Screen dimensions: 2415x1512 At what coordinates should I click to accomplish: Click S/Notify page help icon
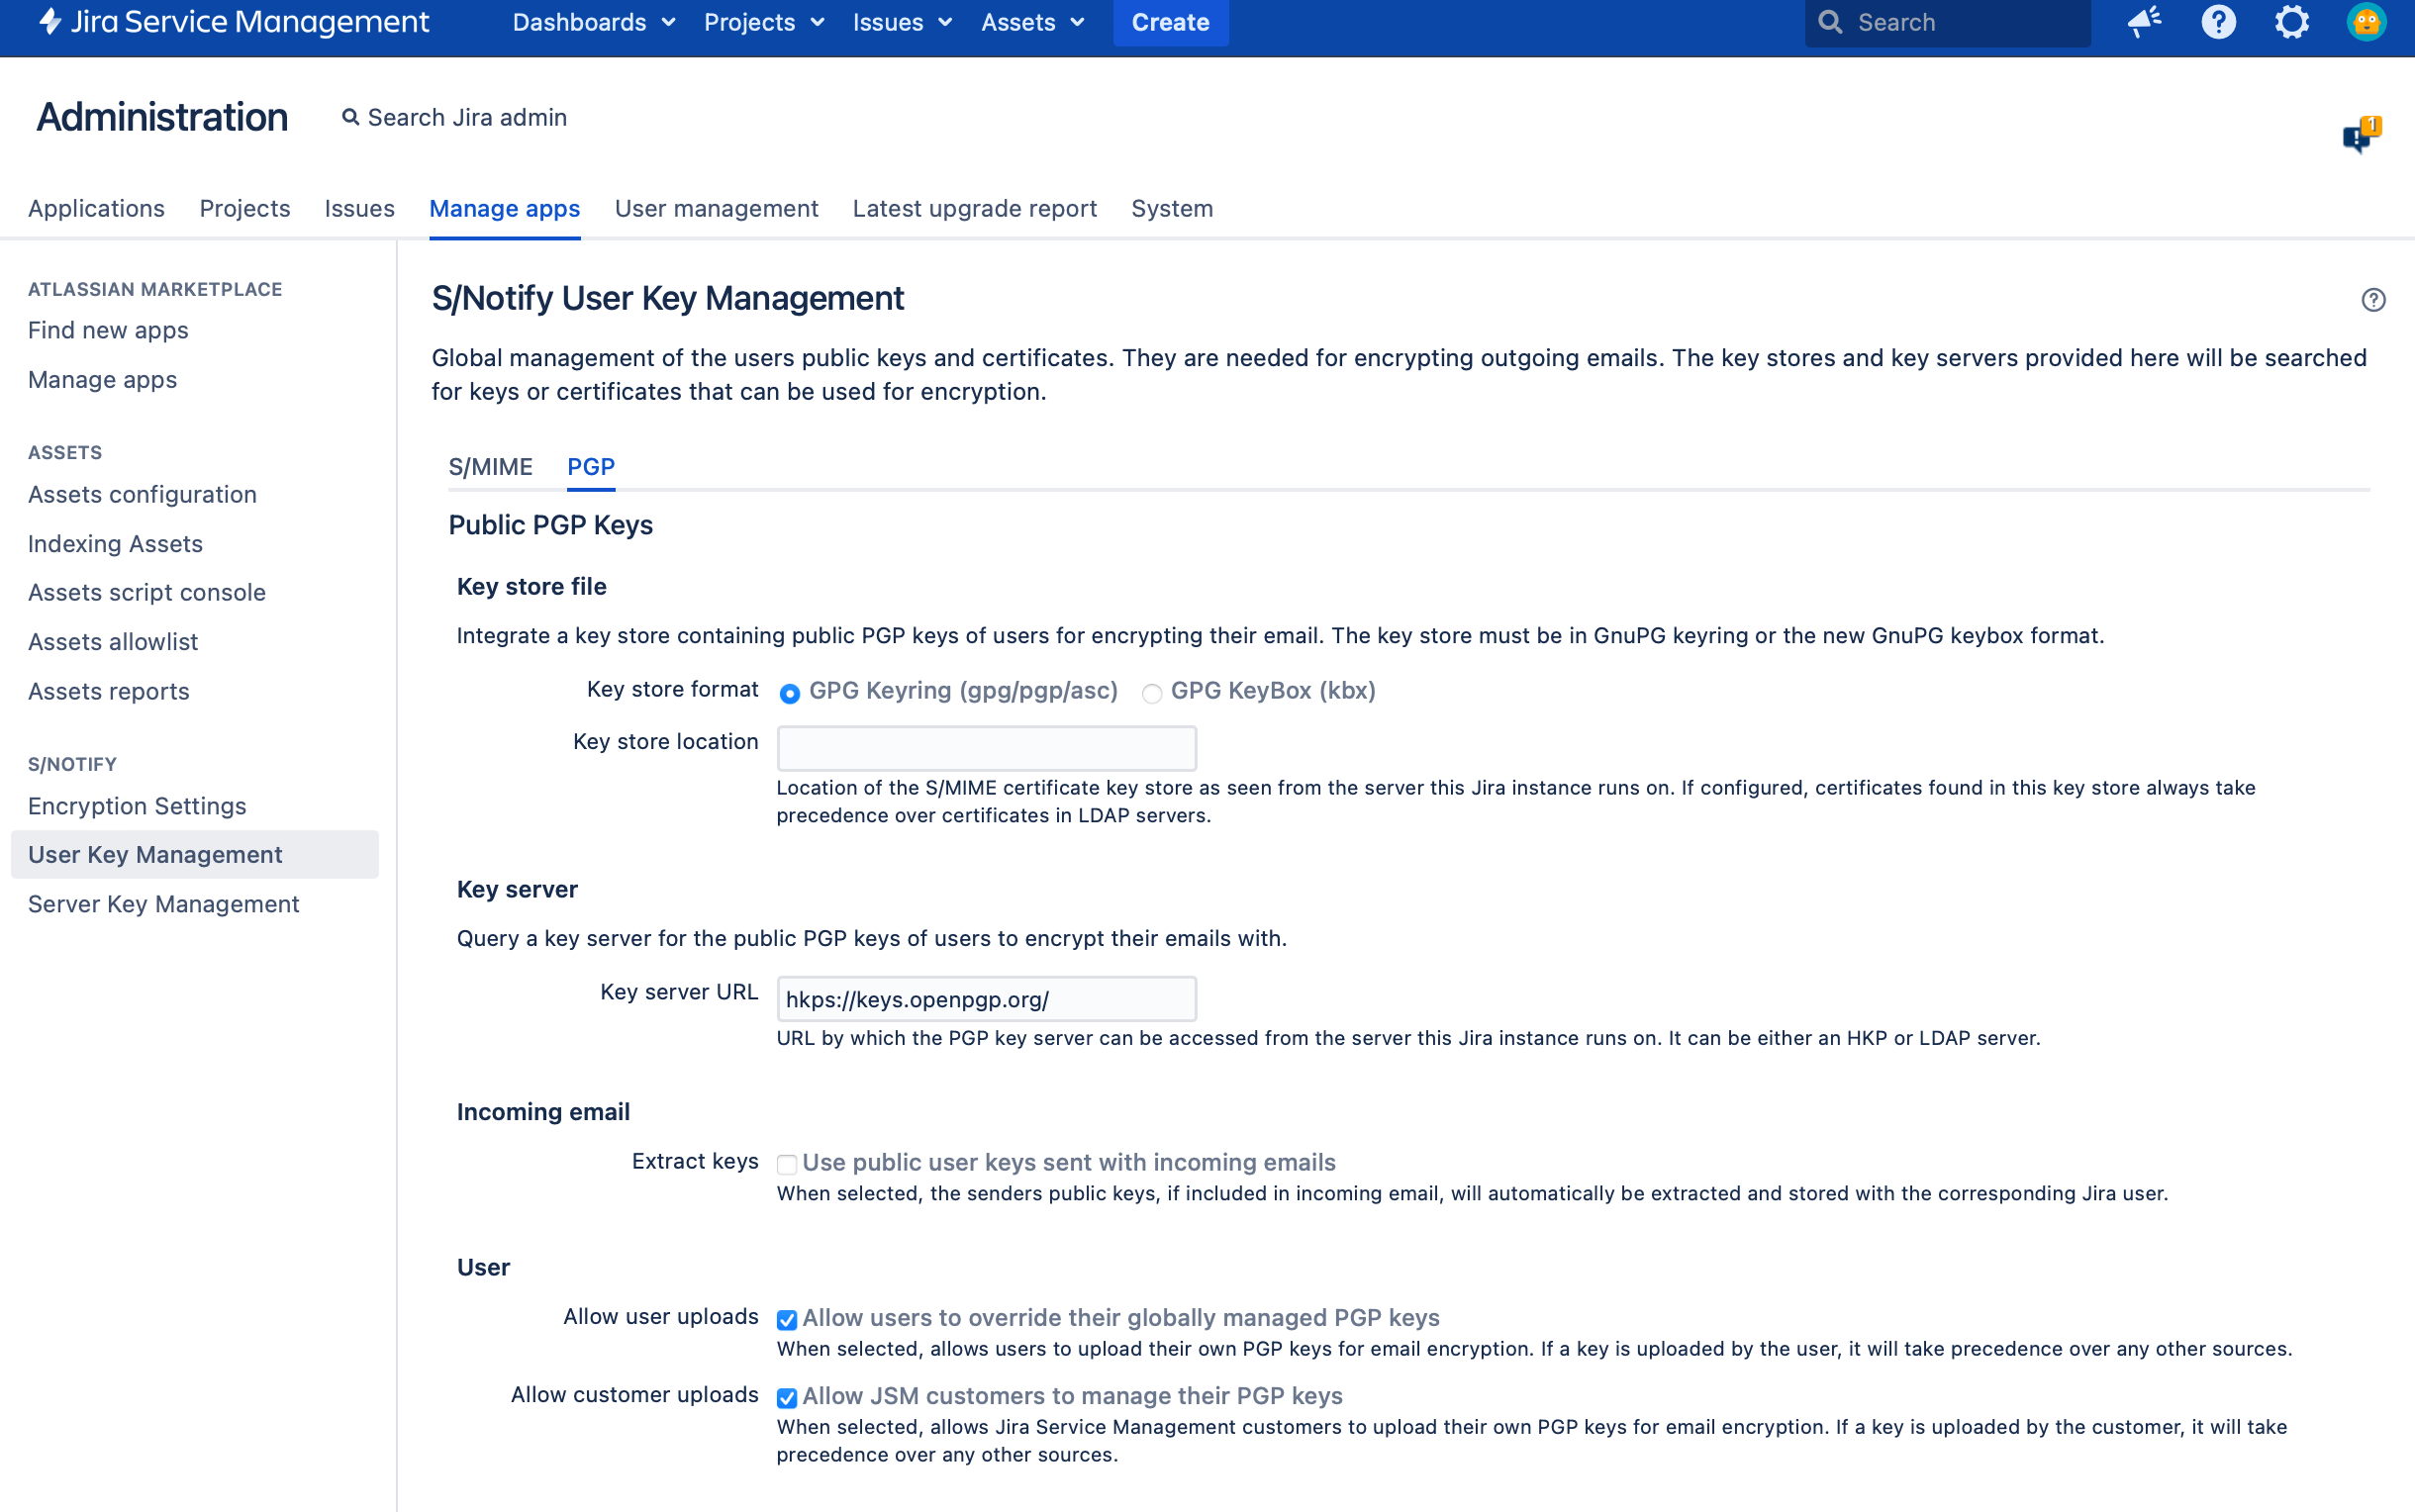click(2373, 300)
